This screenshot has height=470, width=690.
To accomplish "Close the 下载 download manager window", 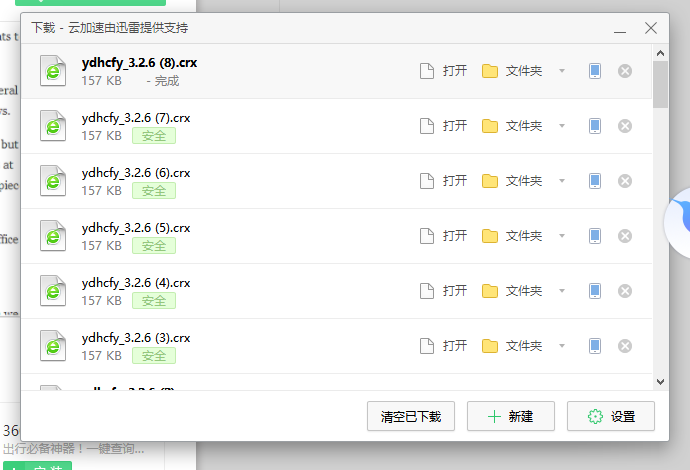I will 651,28.
